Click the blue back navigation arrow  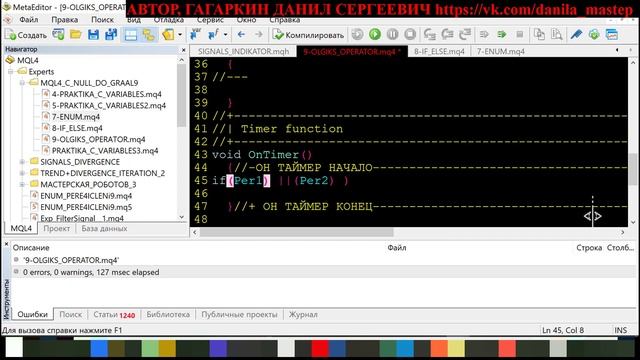point(241,35)
